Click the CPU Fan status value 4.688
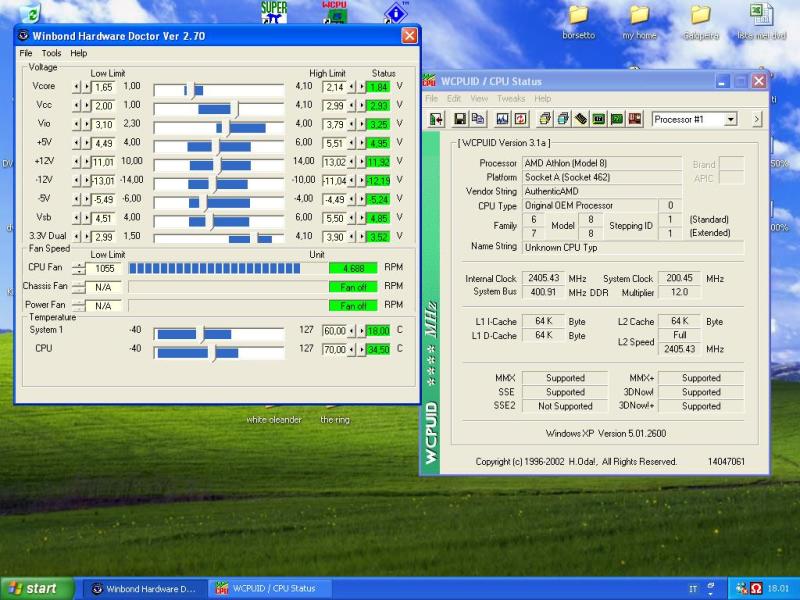The width and height of the screenshot is (800, 600). click(x=353, y=268)
